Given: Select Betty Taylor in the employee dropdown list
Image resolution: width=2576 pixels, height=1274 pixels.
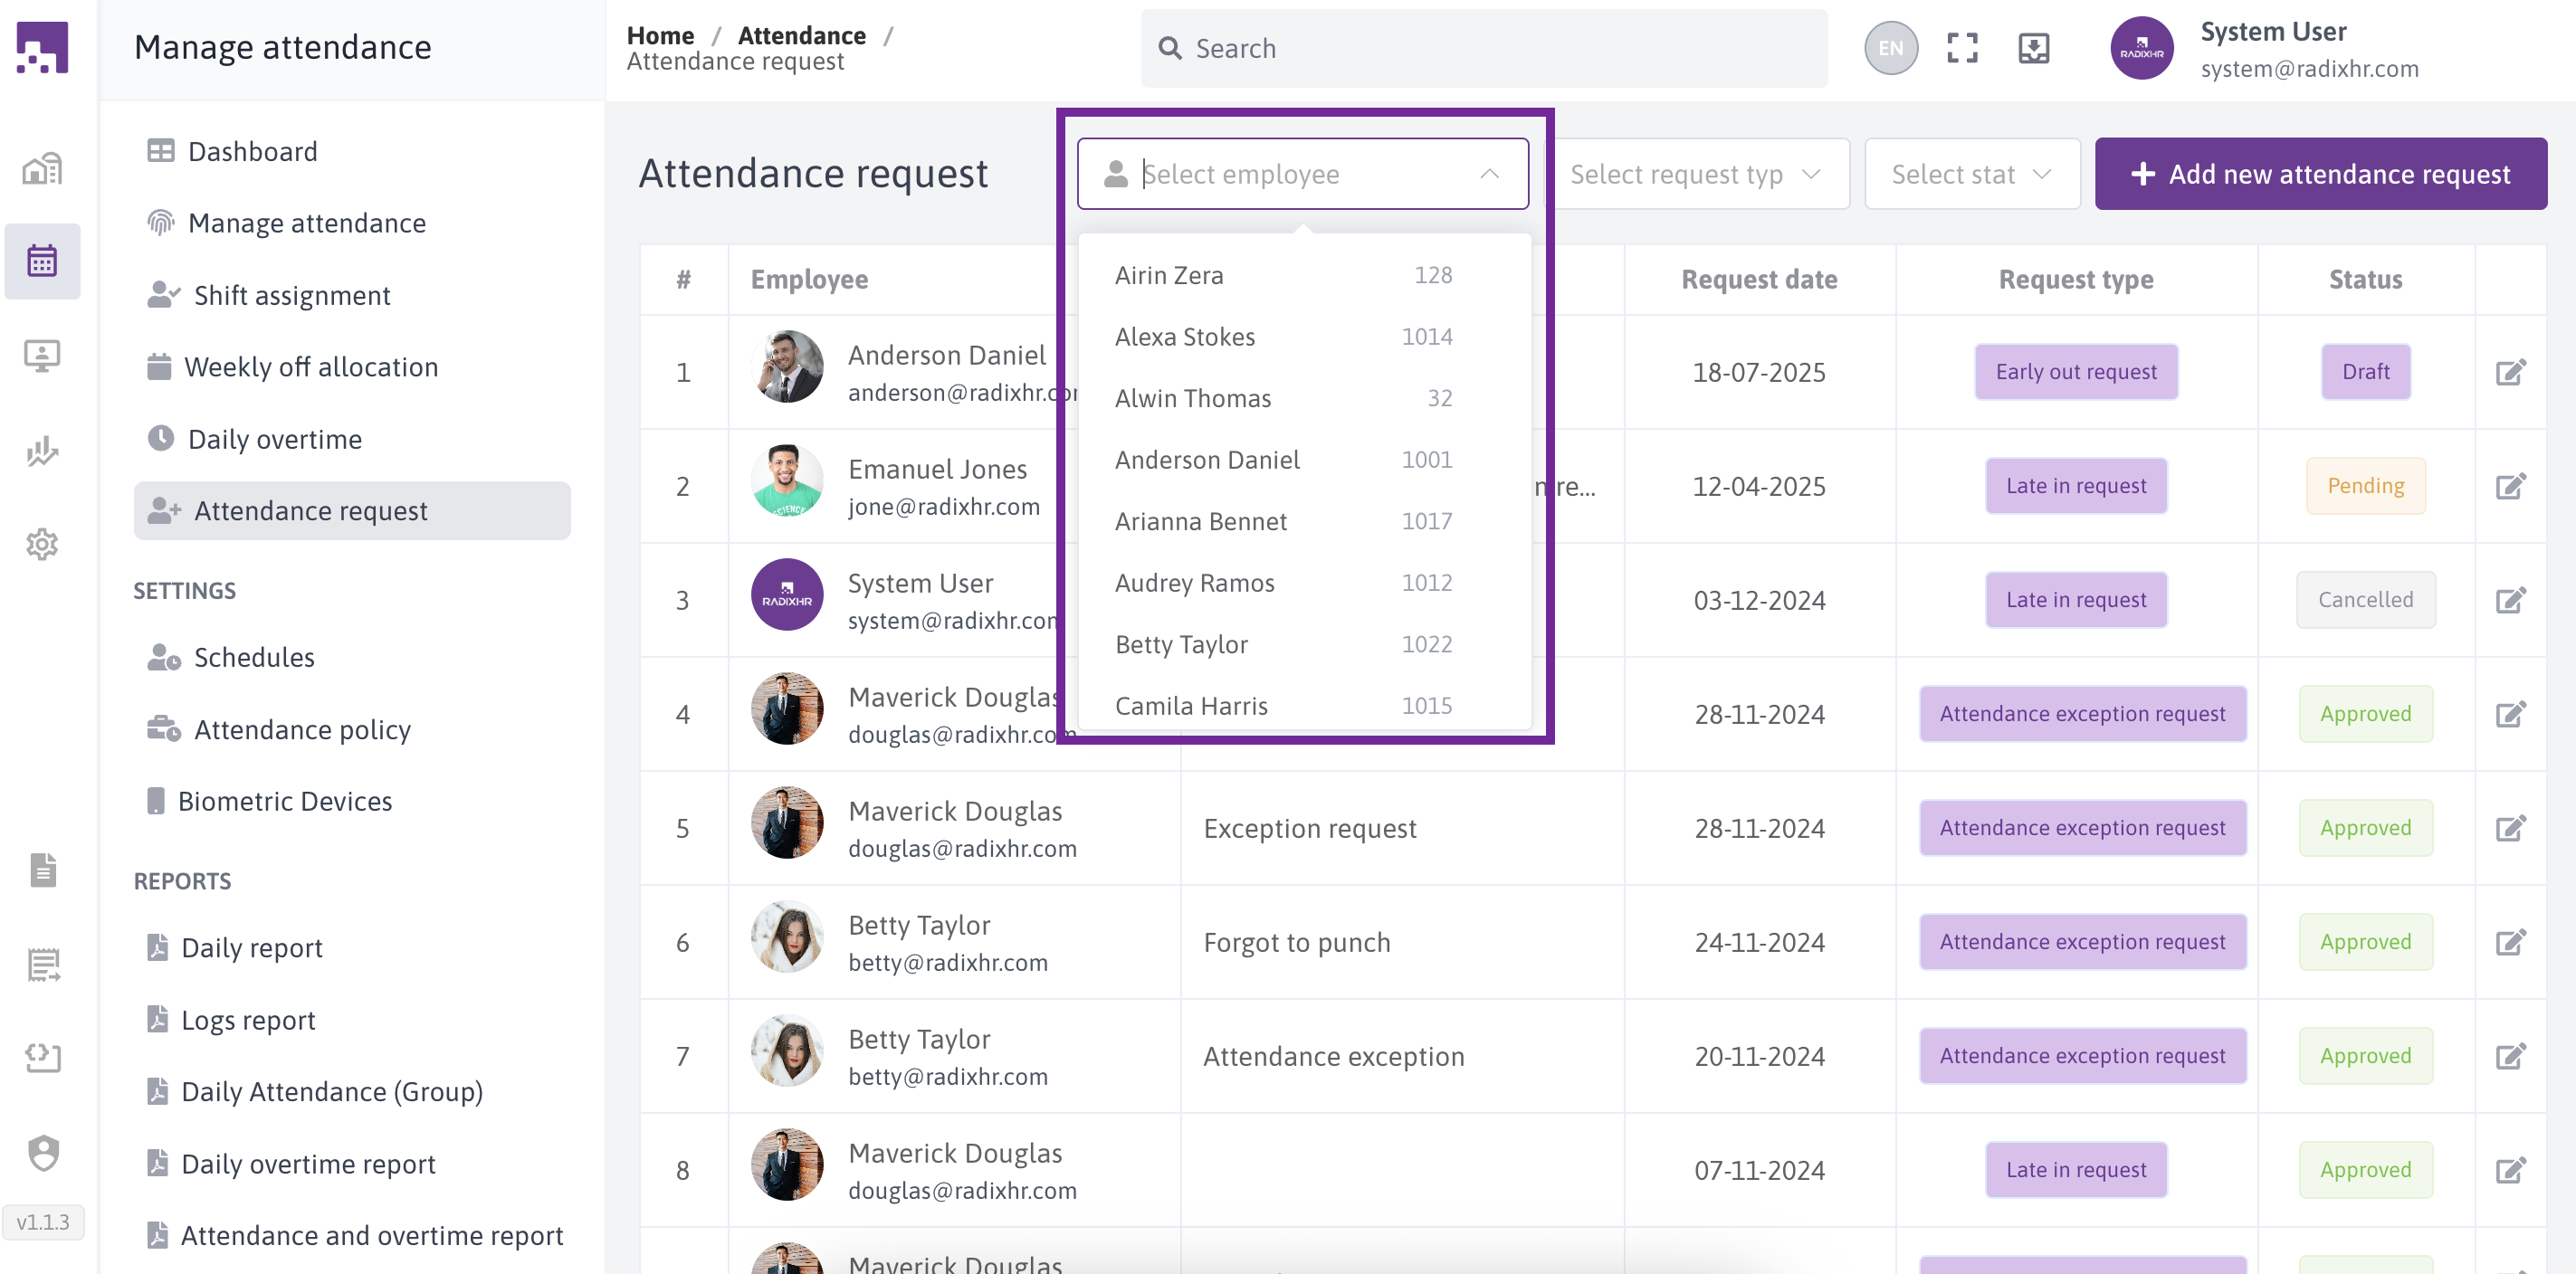Looking at the screenshot, I should coord(1181,644).
